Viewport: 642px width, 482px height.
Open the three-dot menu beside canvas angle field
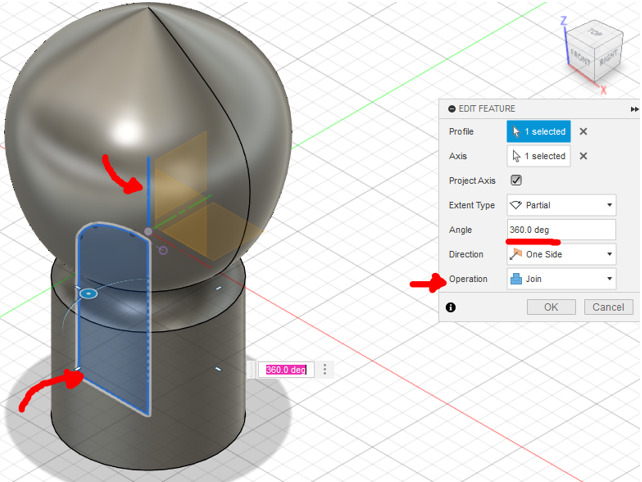tap(325, 369)
